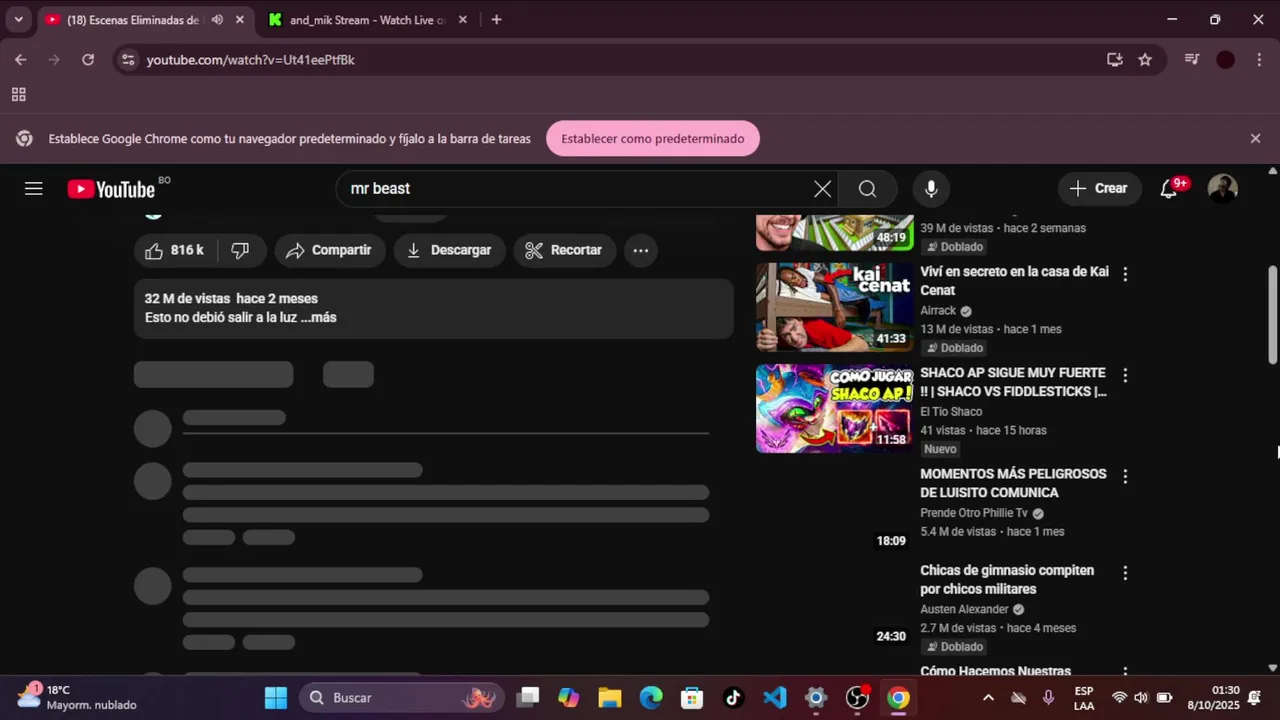Image resolution: width=1280 pixels, height=720 pixels.
Task: Click the install app icon in the address bar
Action: (x=1114, y=60)
